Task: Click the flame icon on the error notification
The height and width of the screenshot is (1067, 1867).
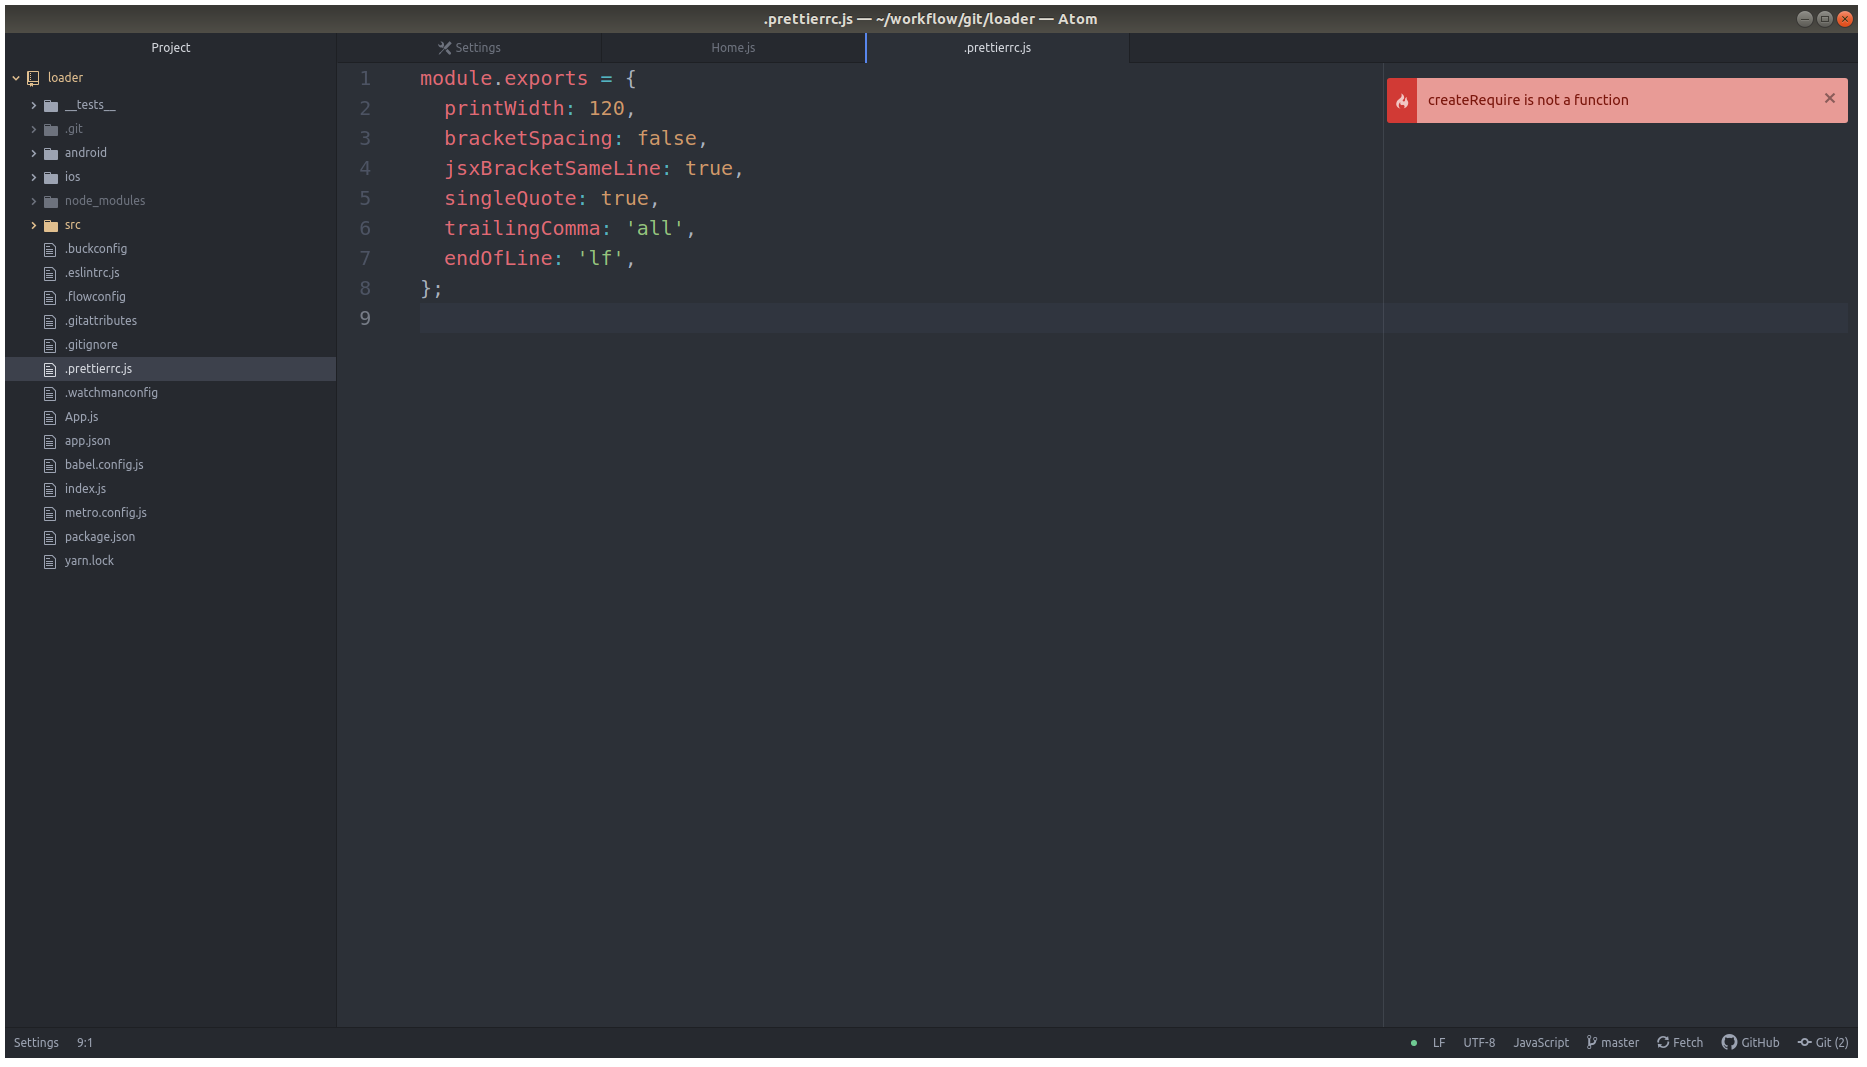Action: point(1402,100)
